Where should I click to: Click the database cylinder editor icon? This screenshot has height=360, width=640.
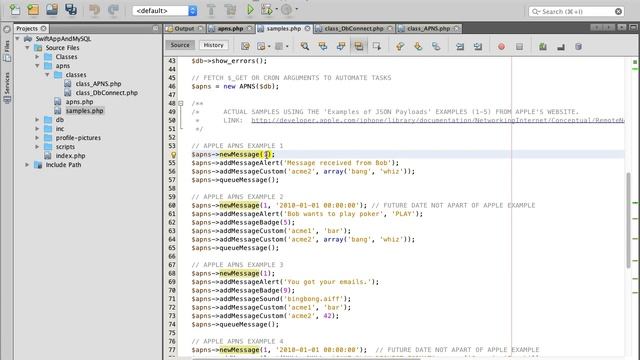tap(578, 47)
